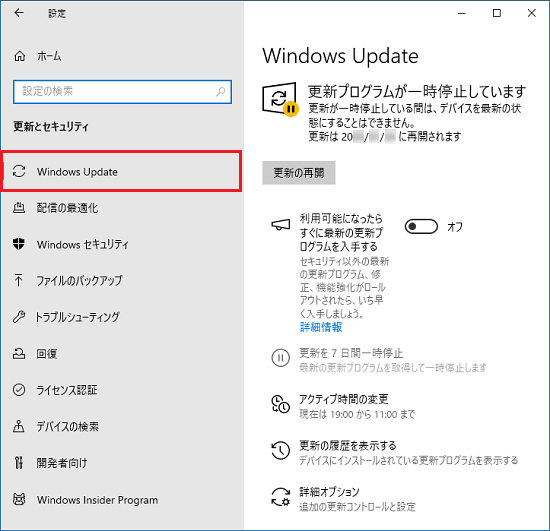Screen dimensions: 550x531
Task: Click 更新プログラムが一時停止しています status text
Action: click(x=417, y=91)
